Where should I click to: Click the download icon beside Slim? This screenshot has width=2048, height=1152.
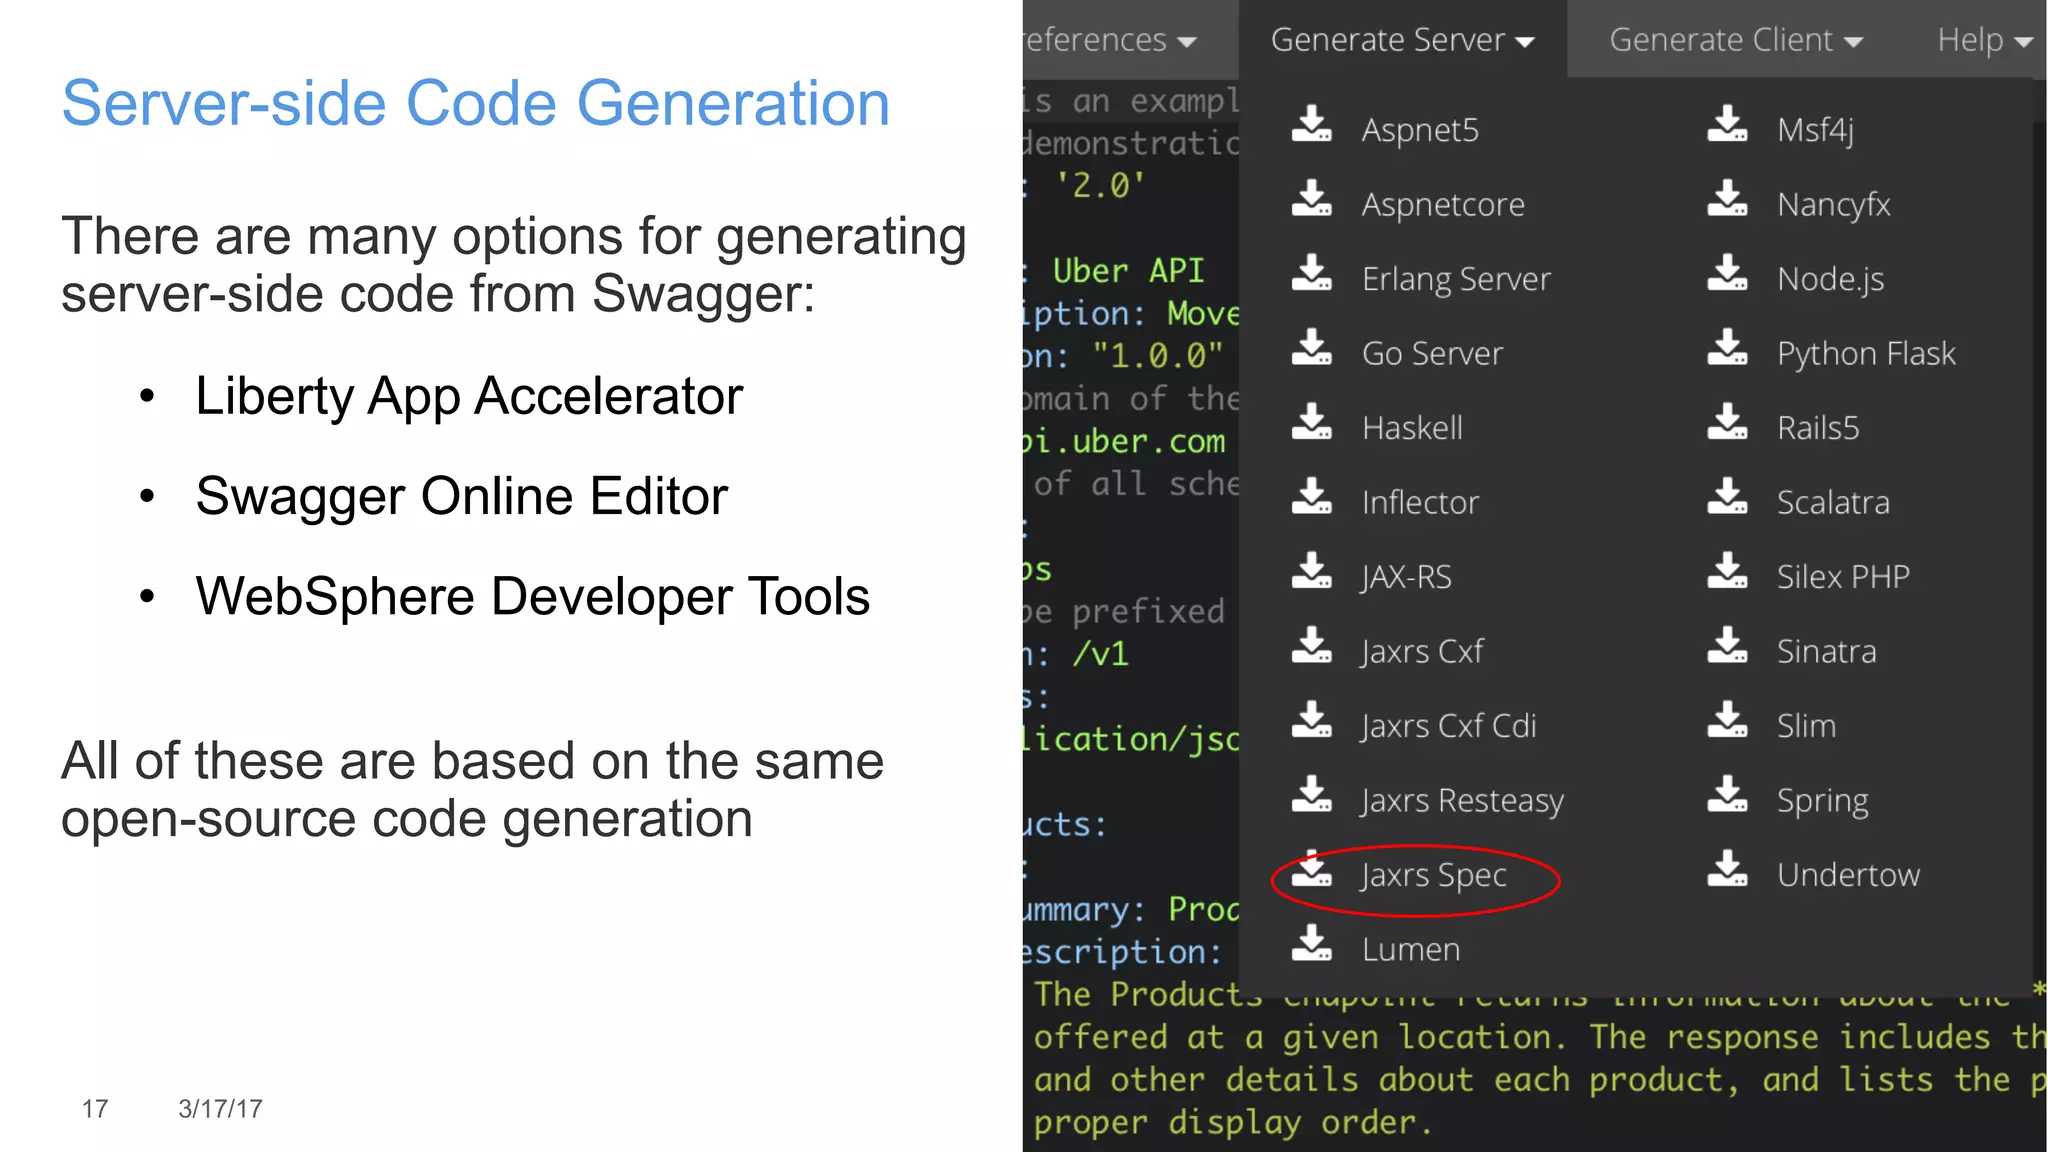tap(1727, 719)
